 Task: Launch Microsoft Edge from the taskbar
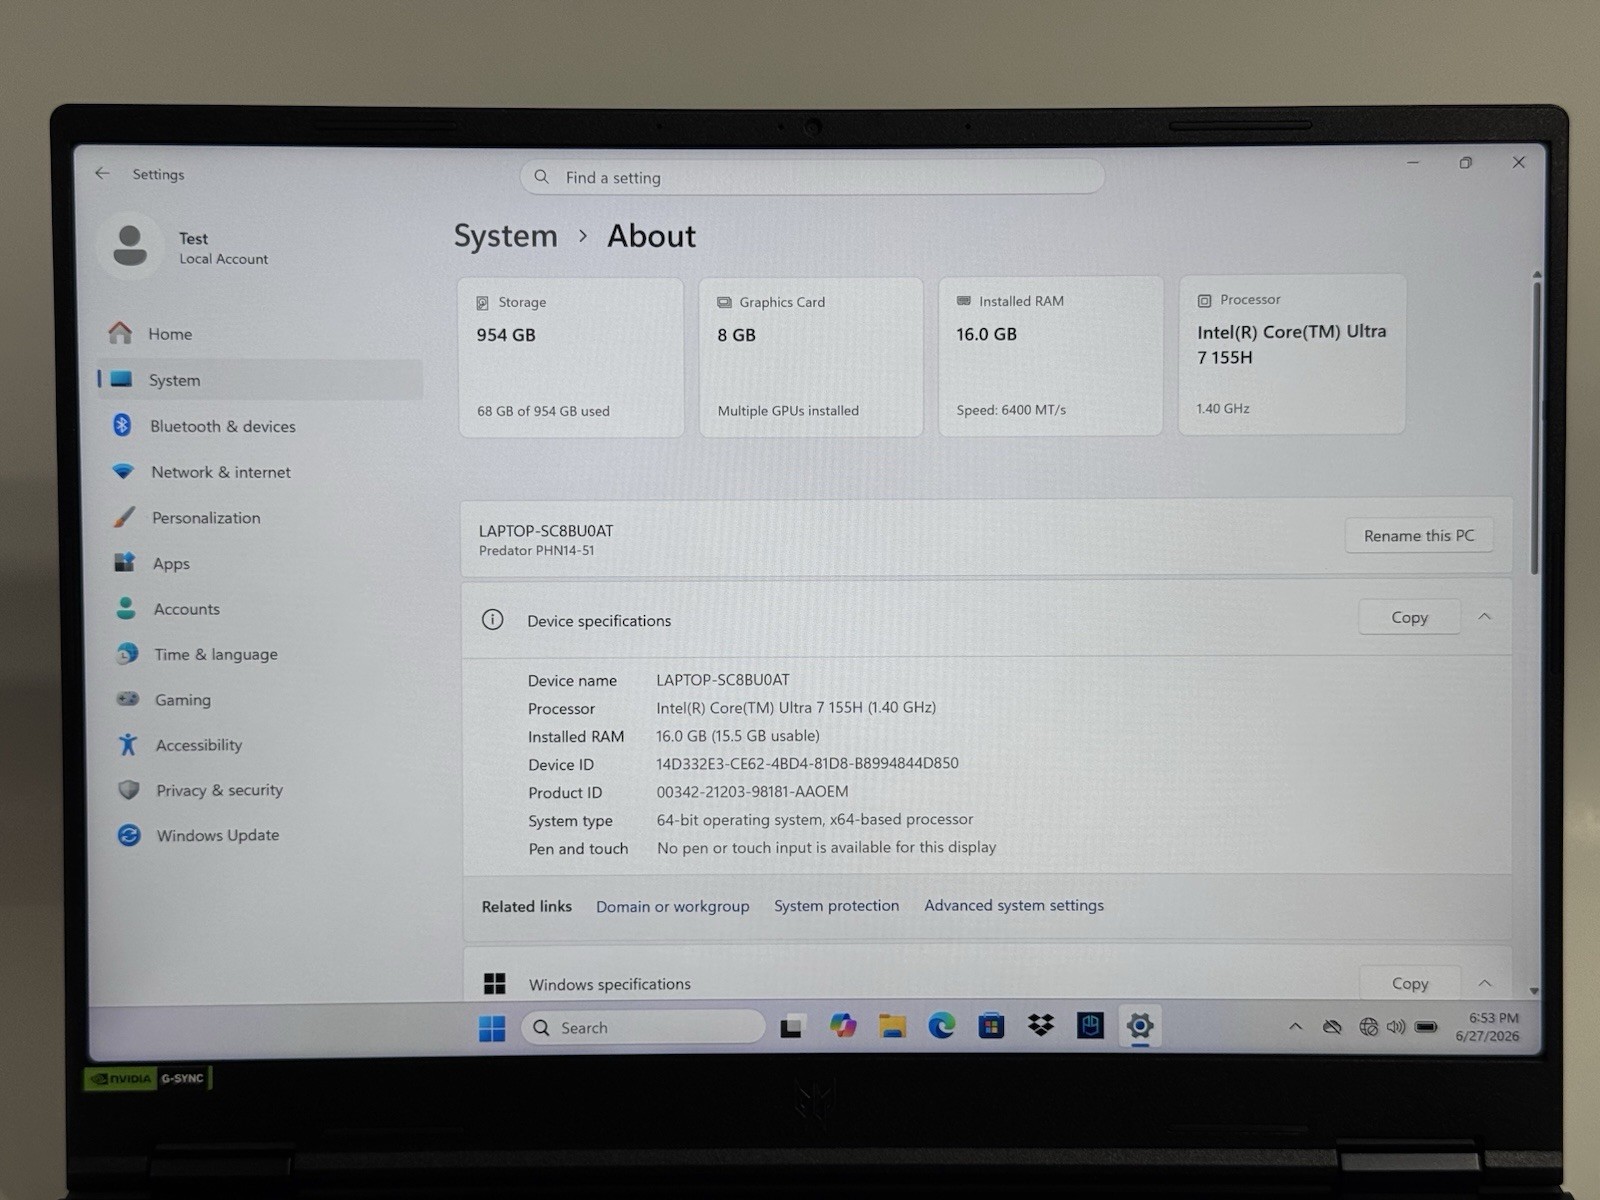pyautogui.click(x=941, y=1026)
